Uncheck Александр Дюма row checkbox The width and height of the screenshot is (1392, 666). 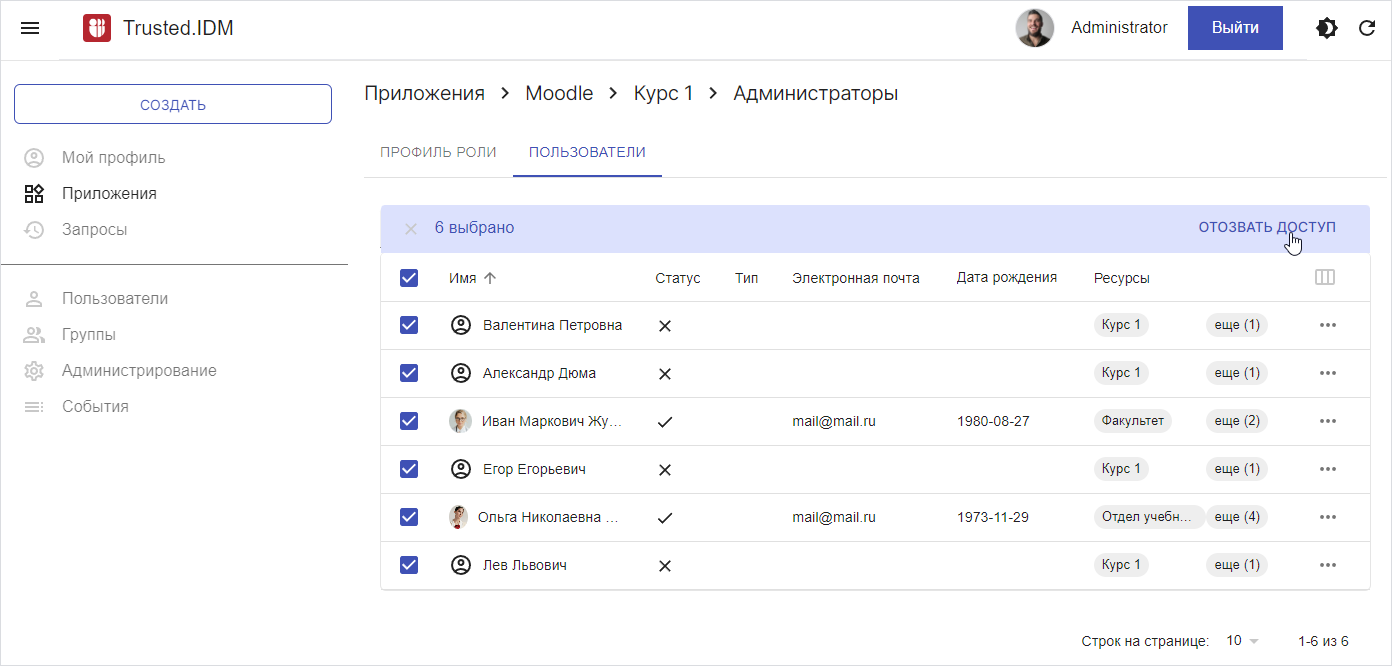pyautogui.click(x=409, y=373)
